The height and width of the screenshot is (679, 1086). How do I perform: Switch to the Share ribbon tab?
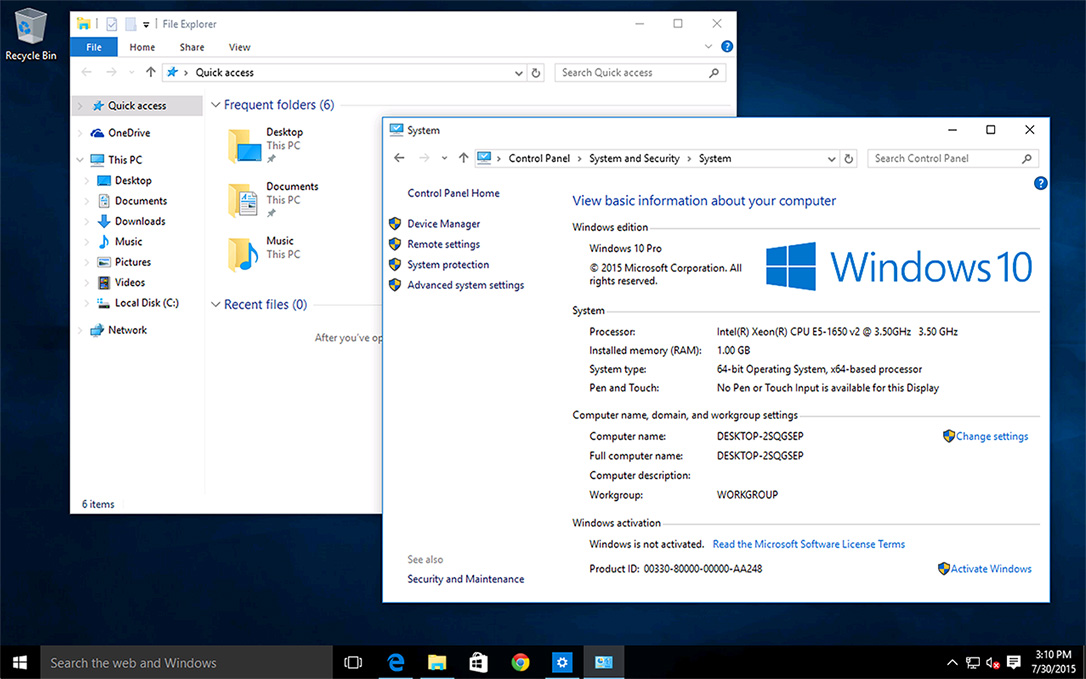tap(192, 47)
